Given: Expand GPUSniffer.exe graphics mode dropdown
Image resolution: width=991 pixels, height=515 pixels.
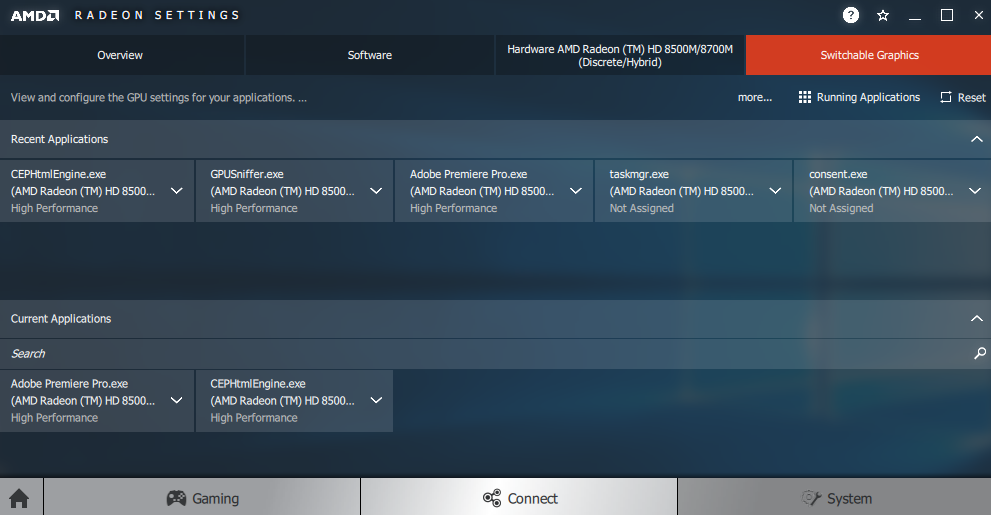Looking at the screenshot, I should (x=376, y=191).
